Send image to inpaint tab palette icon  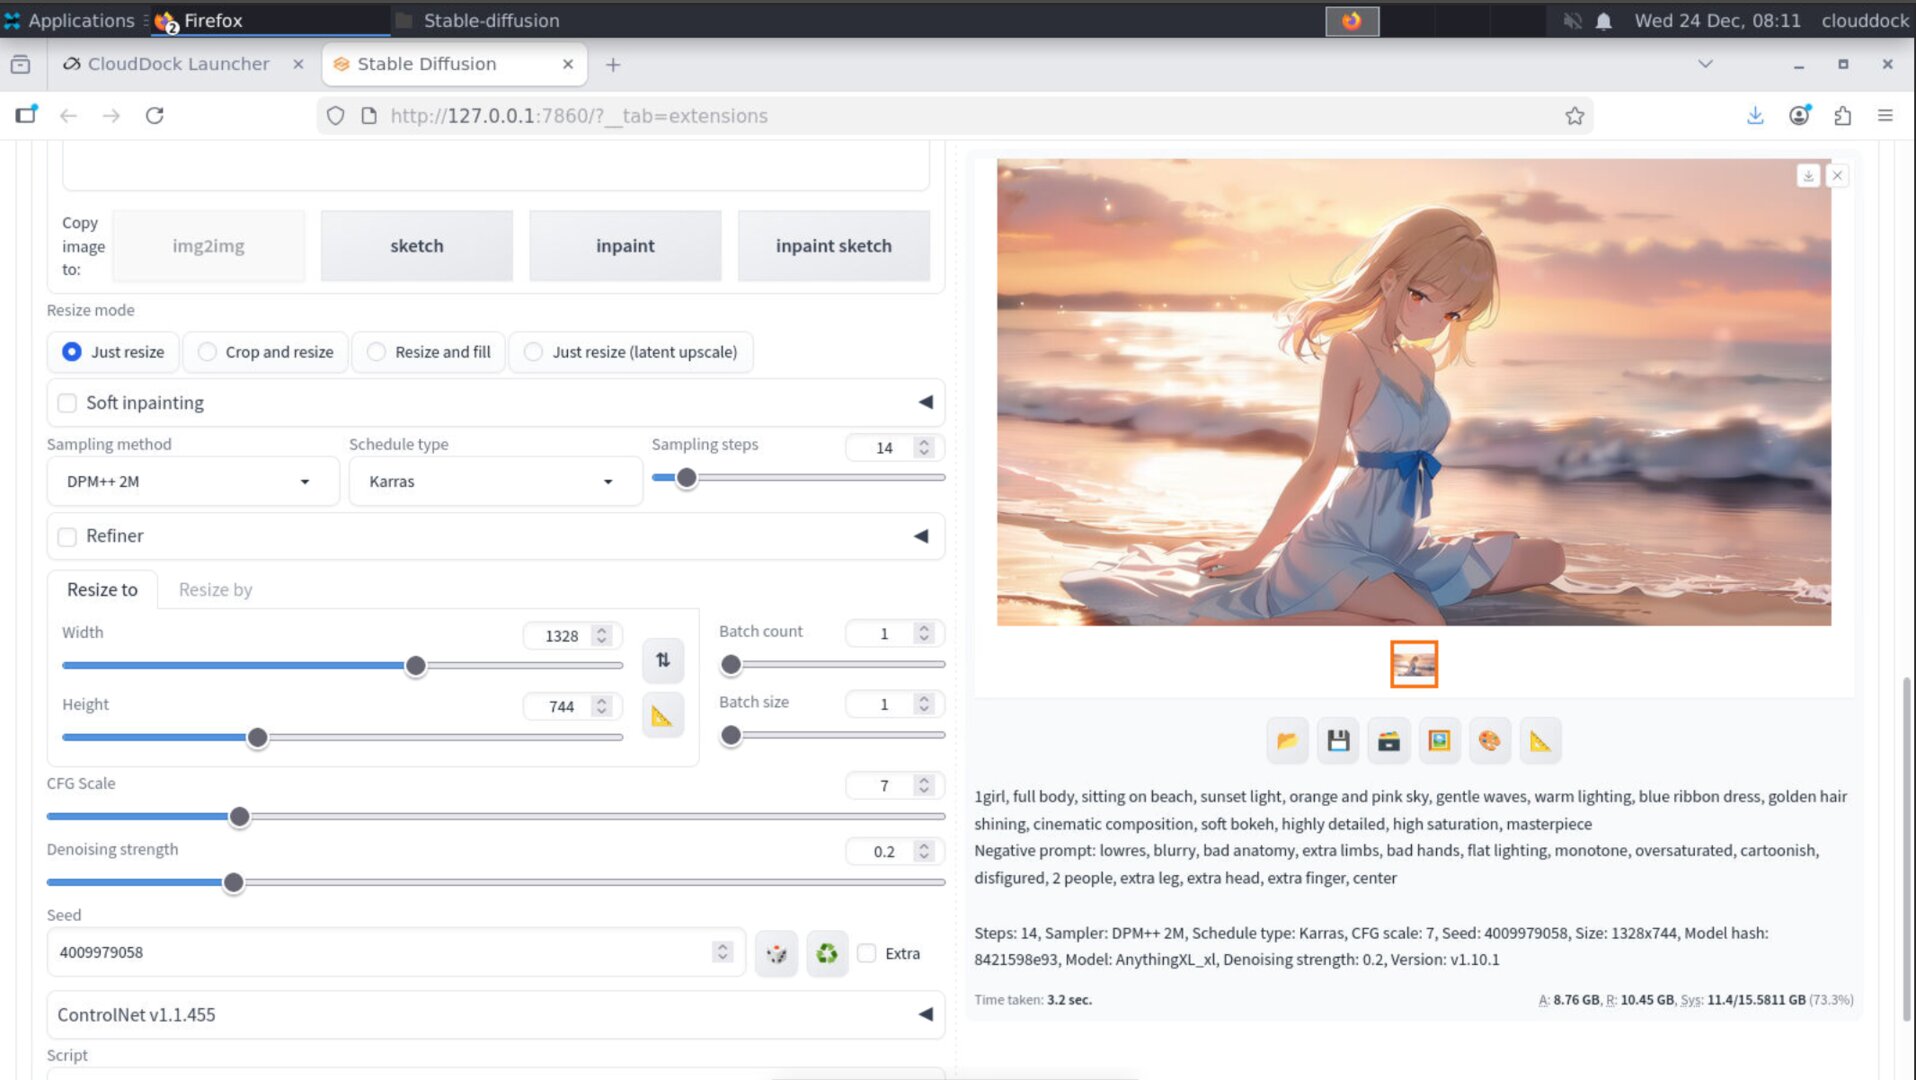pos(1489,741)
